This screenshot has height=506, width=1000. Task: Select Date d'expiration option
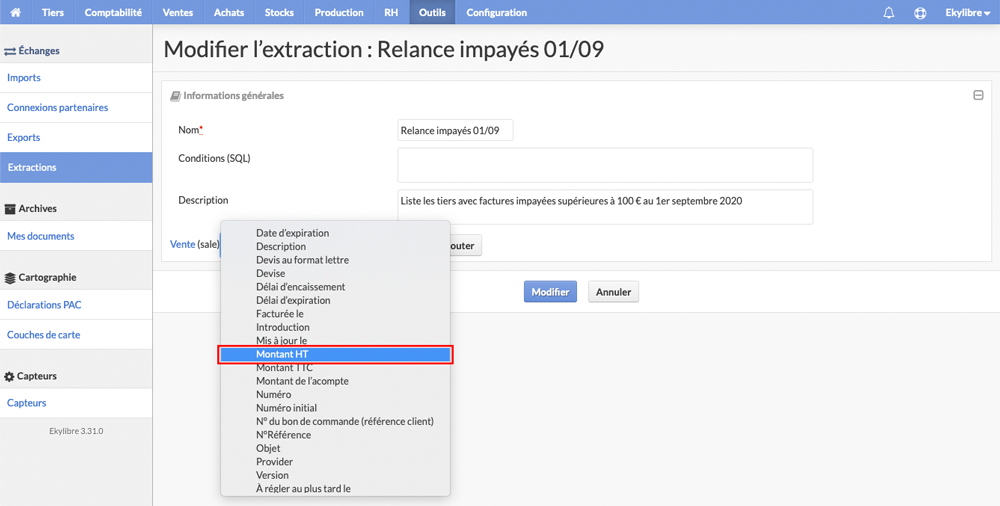pos(335,233)
